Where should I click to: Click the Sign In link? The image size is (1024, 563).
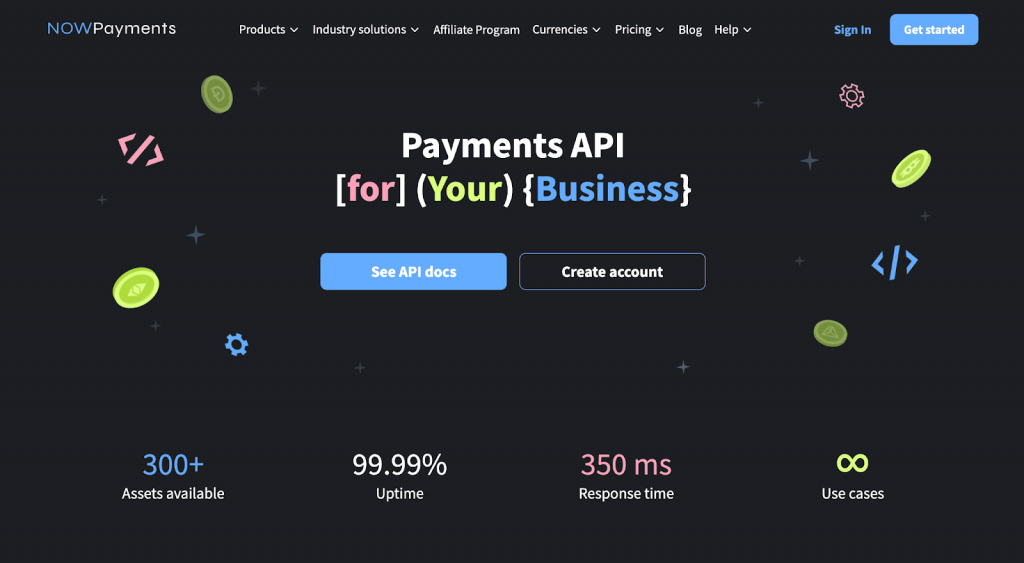[x=852, y=30]
